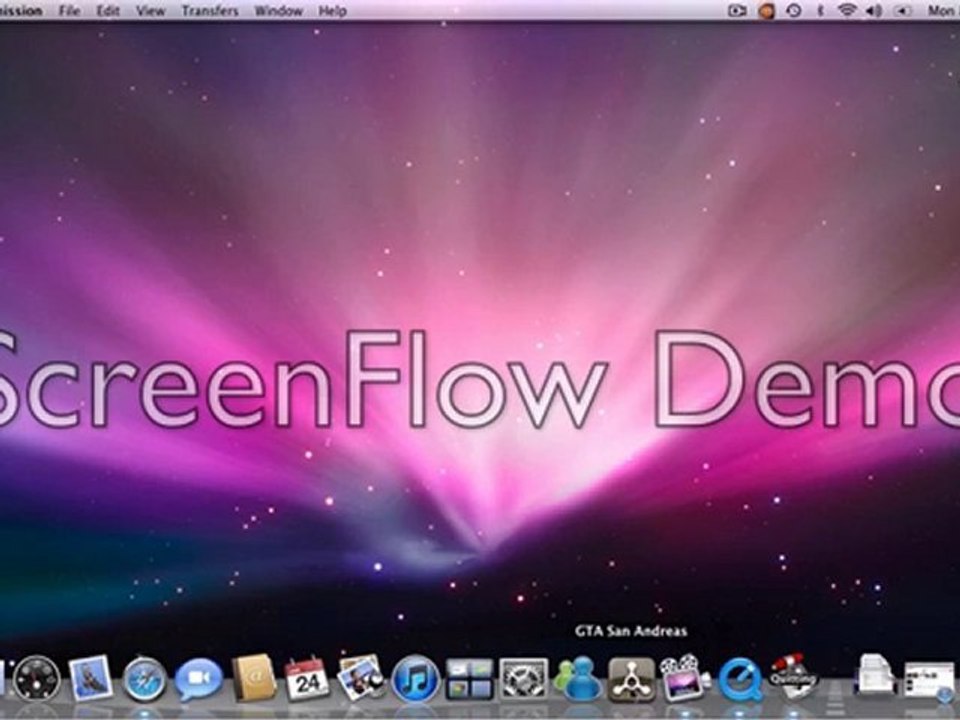Image resolution: width=960 pixels, height=720 pixels.
Task: Open the Wi-Fi status menu
Action: coord(847,10)
